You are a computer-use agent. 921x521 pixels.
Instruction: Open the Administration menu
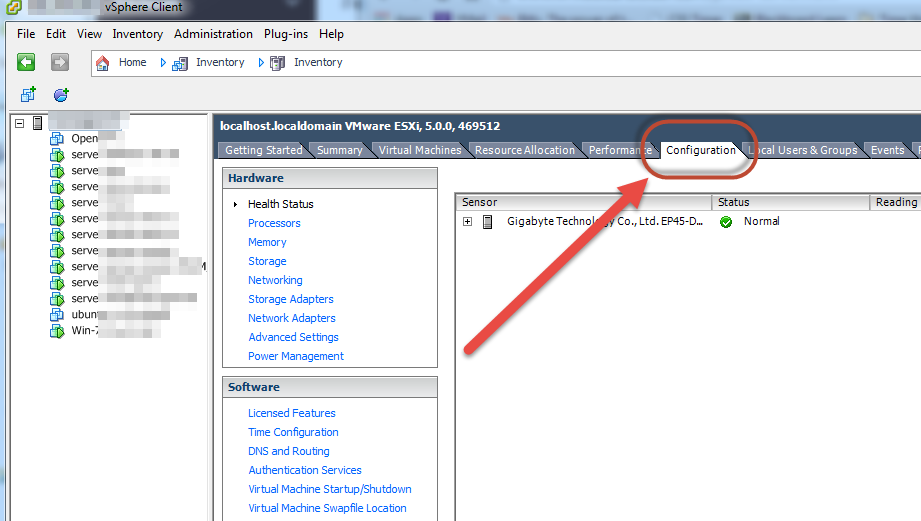click(213, 34)
